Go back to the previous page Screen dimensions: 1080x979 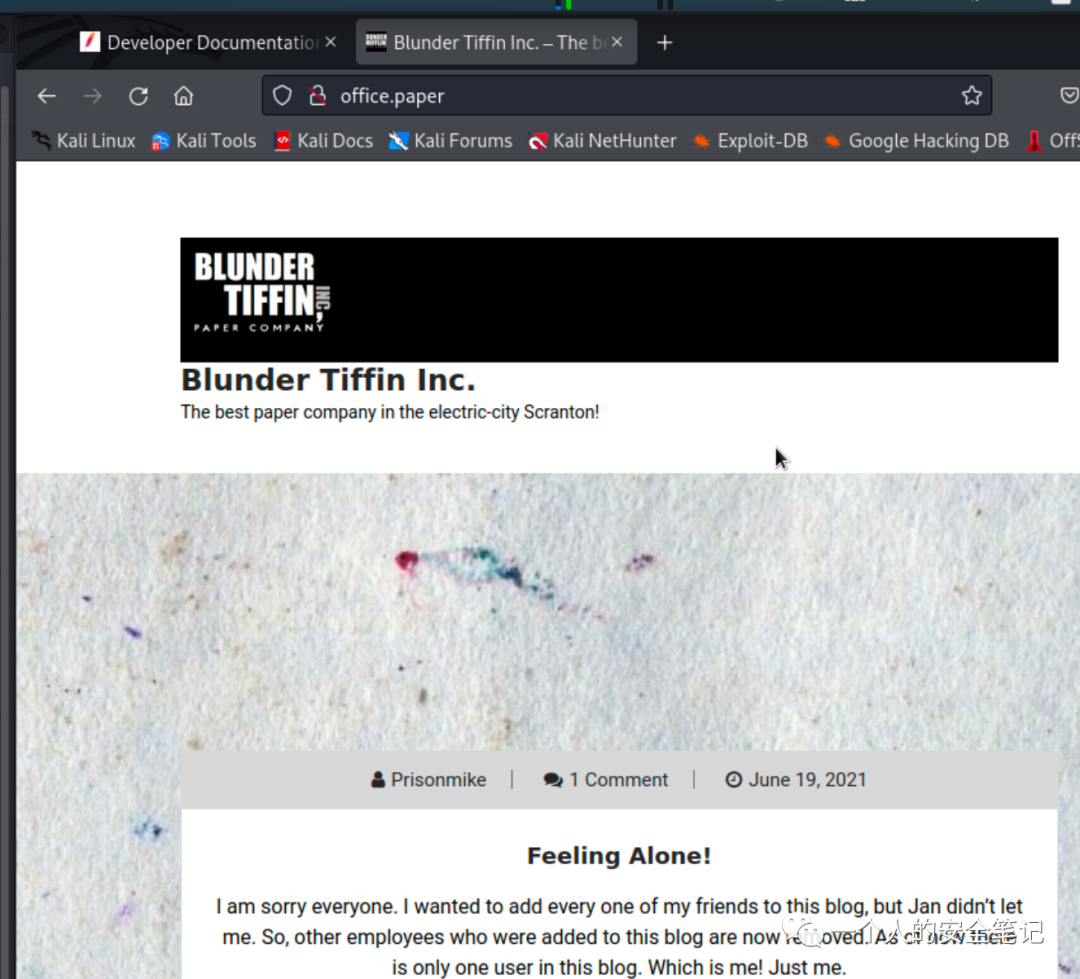pyautogui.click(x=47, y=96)
